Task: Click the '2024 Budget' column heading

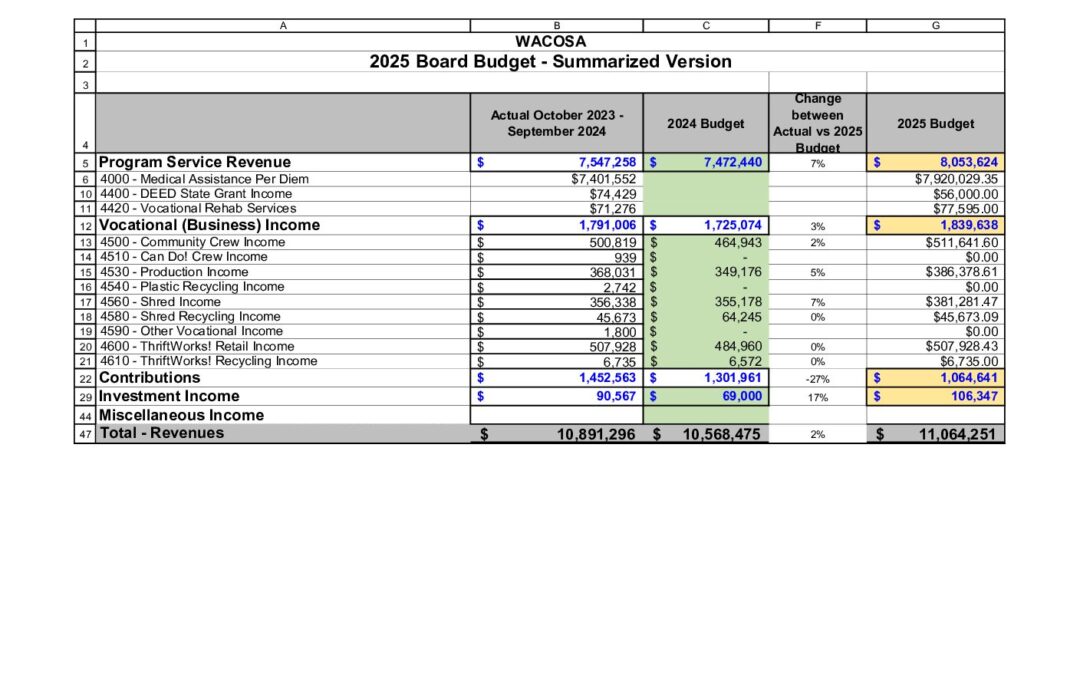Action: pos(706,123)
